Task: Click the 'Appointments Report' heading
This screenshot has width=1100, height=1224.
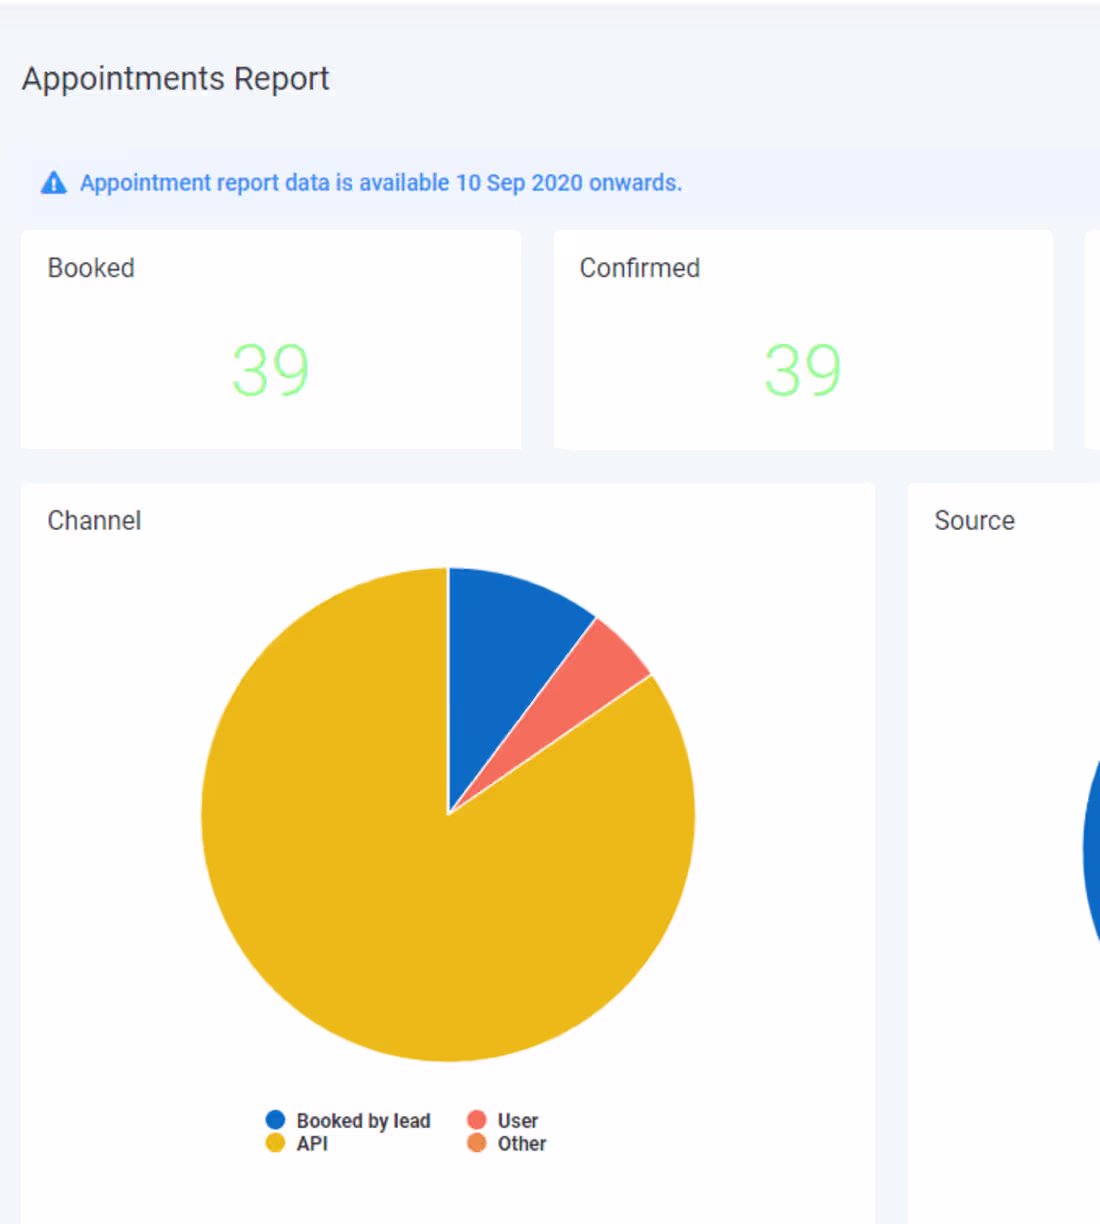Action: point(175,78)
